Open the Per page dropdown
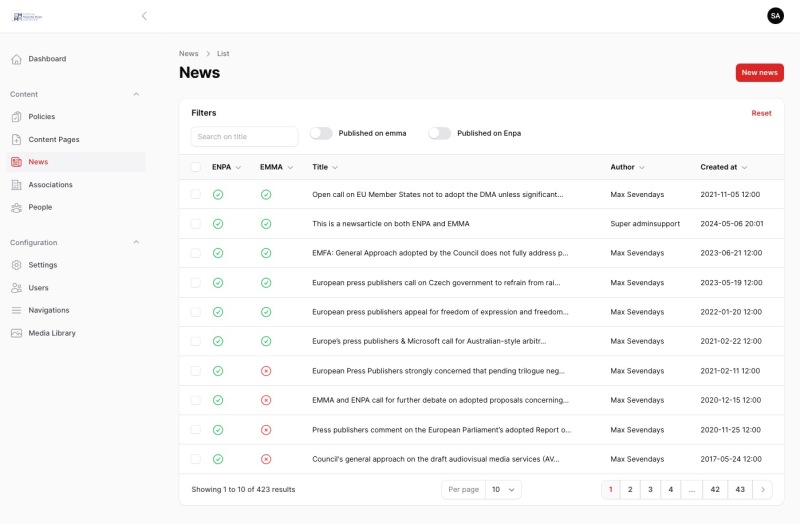This screenshot has width=800, height=524. tap(498, 489)
